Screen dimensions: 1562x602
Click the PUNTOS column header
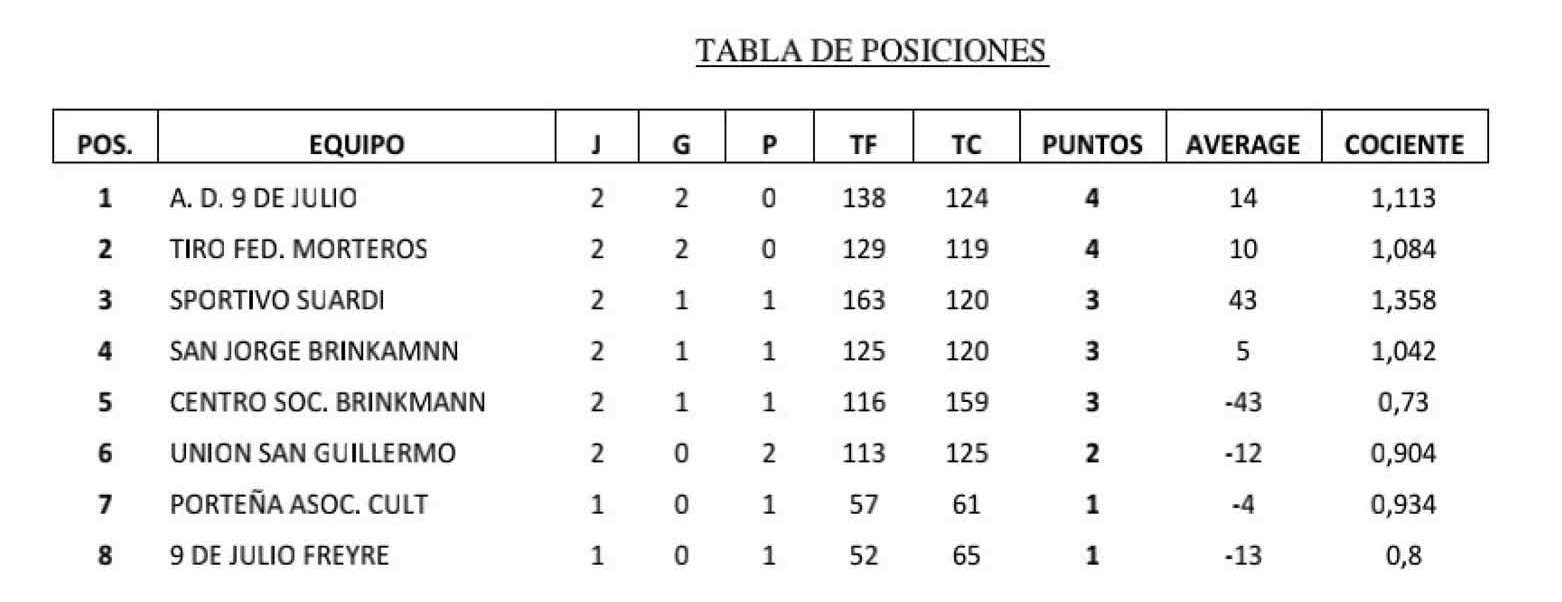click(1092, 145)
